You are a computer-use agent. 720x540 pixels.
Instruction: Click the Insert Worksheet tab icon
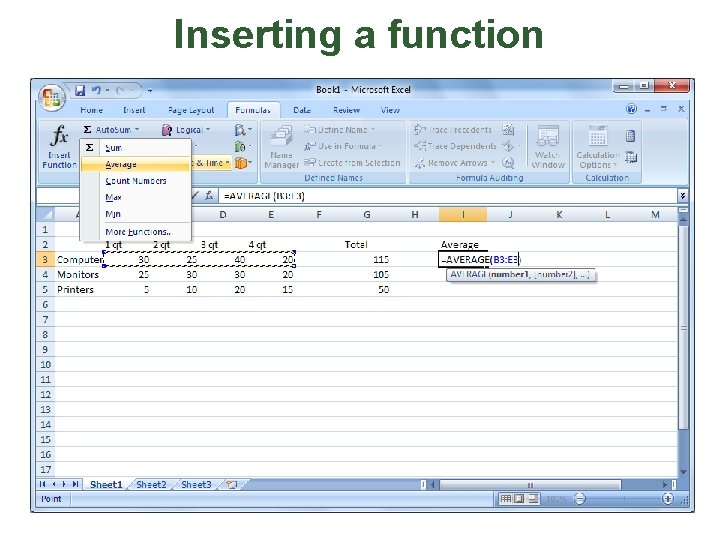(x=232, y=485)
